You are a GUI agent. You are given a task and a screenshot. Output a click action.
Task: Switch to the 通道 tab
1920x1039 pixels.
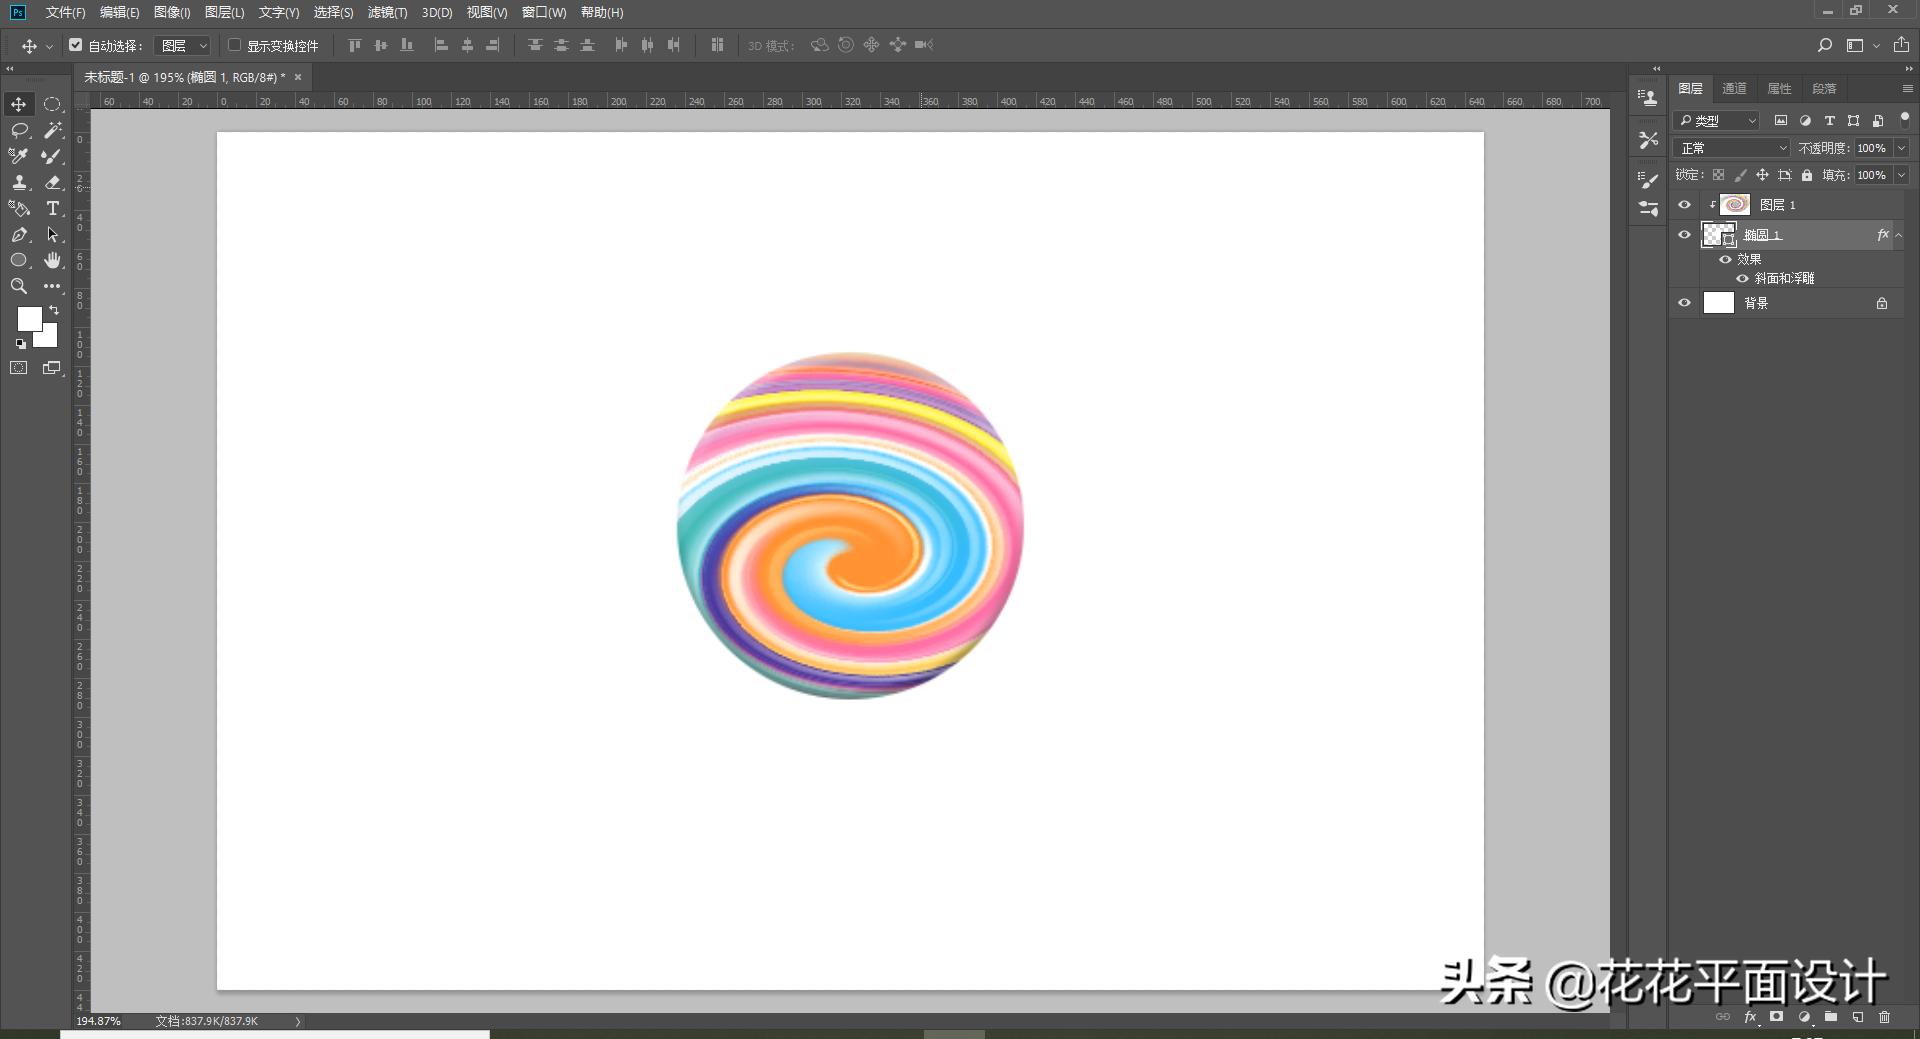(x=1734, y=89)
